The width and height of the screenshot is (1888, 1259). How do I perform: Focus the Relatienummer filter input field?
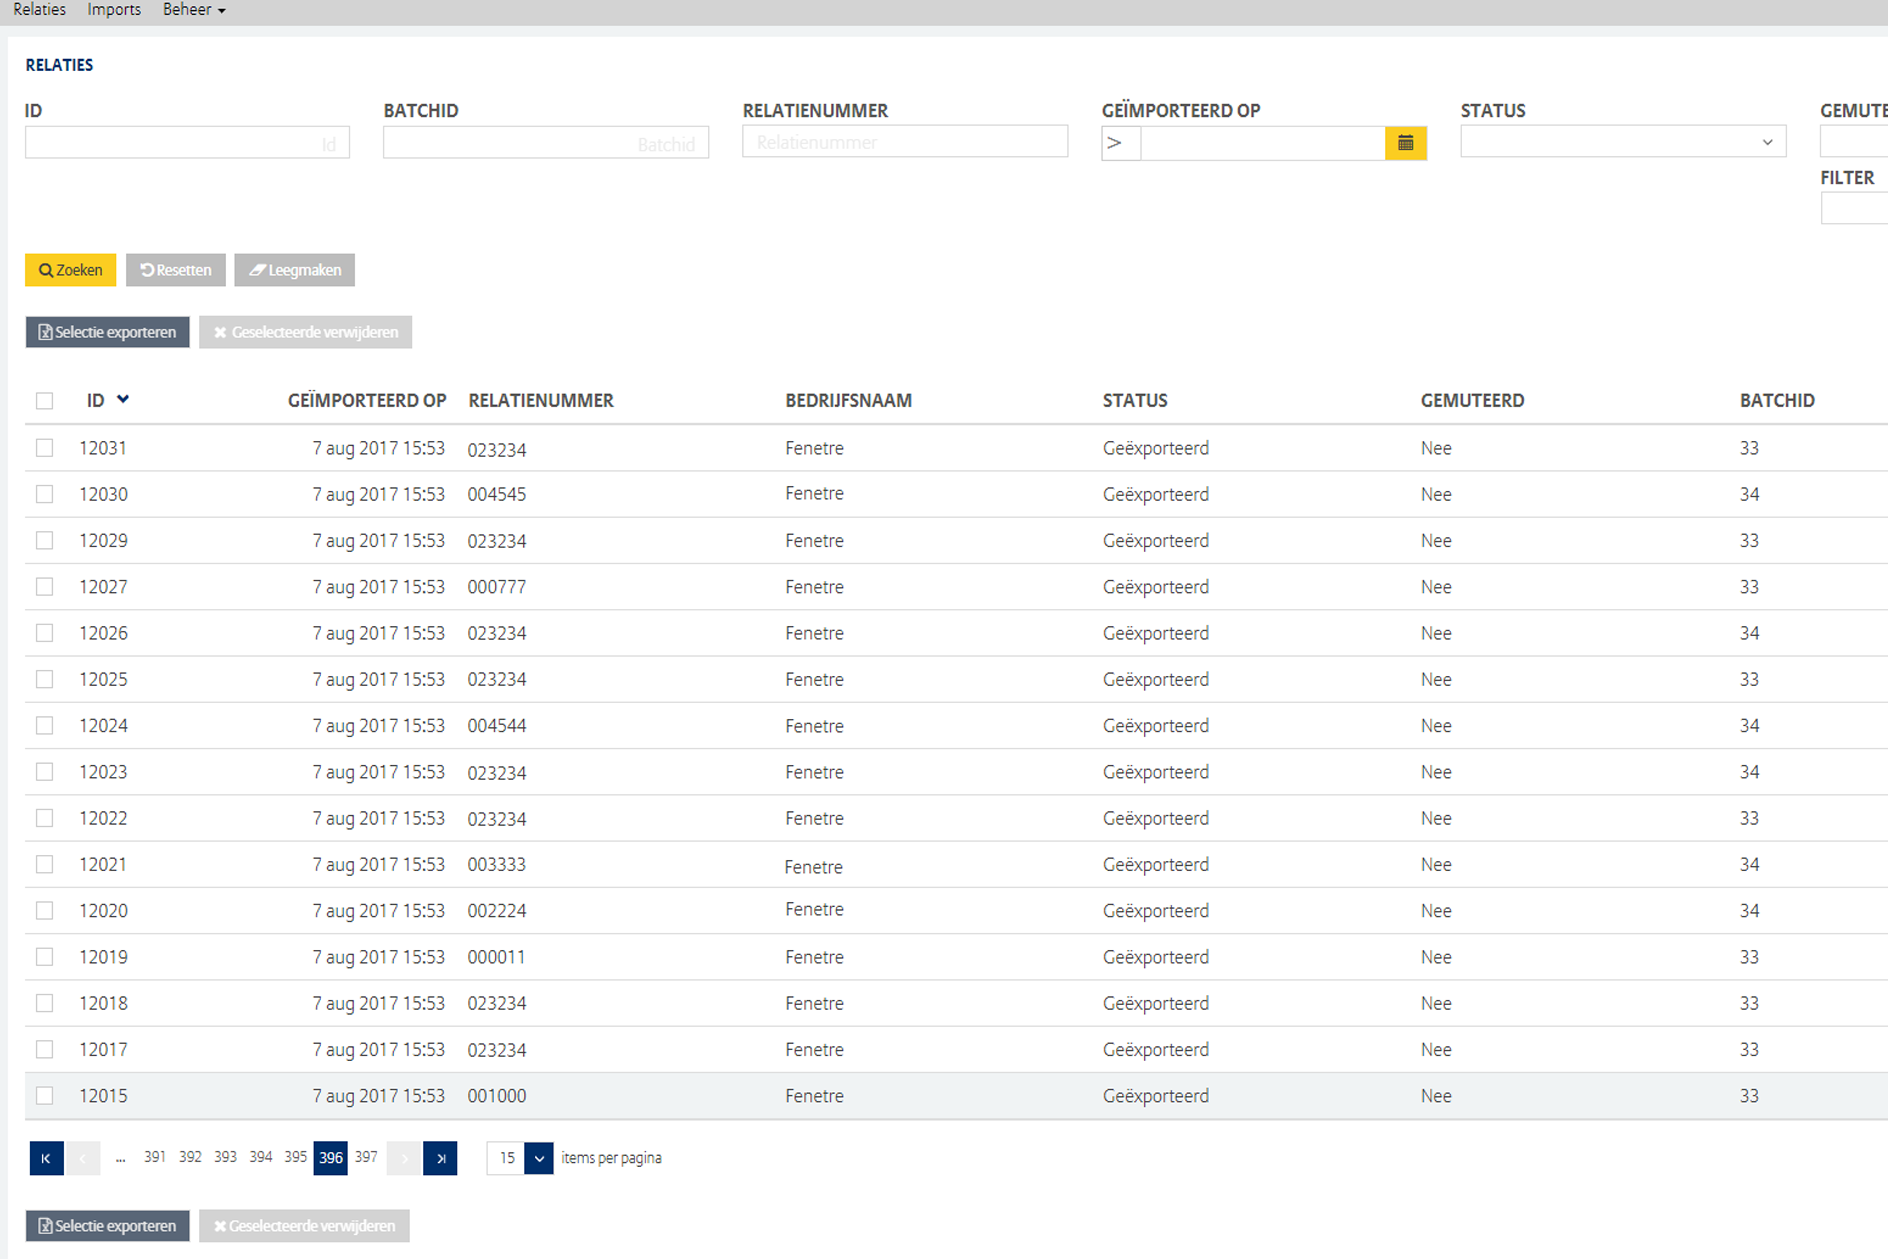click(905, 142)
